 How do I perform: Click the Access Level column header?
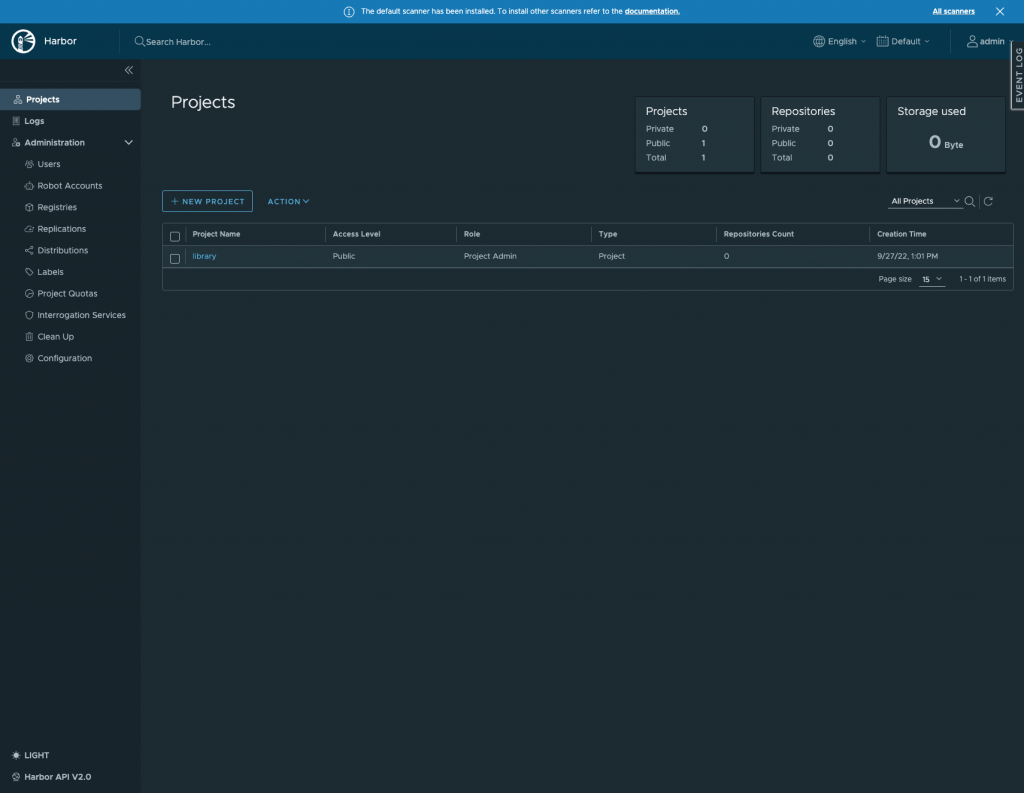coord(357,234)
